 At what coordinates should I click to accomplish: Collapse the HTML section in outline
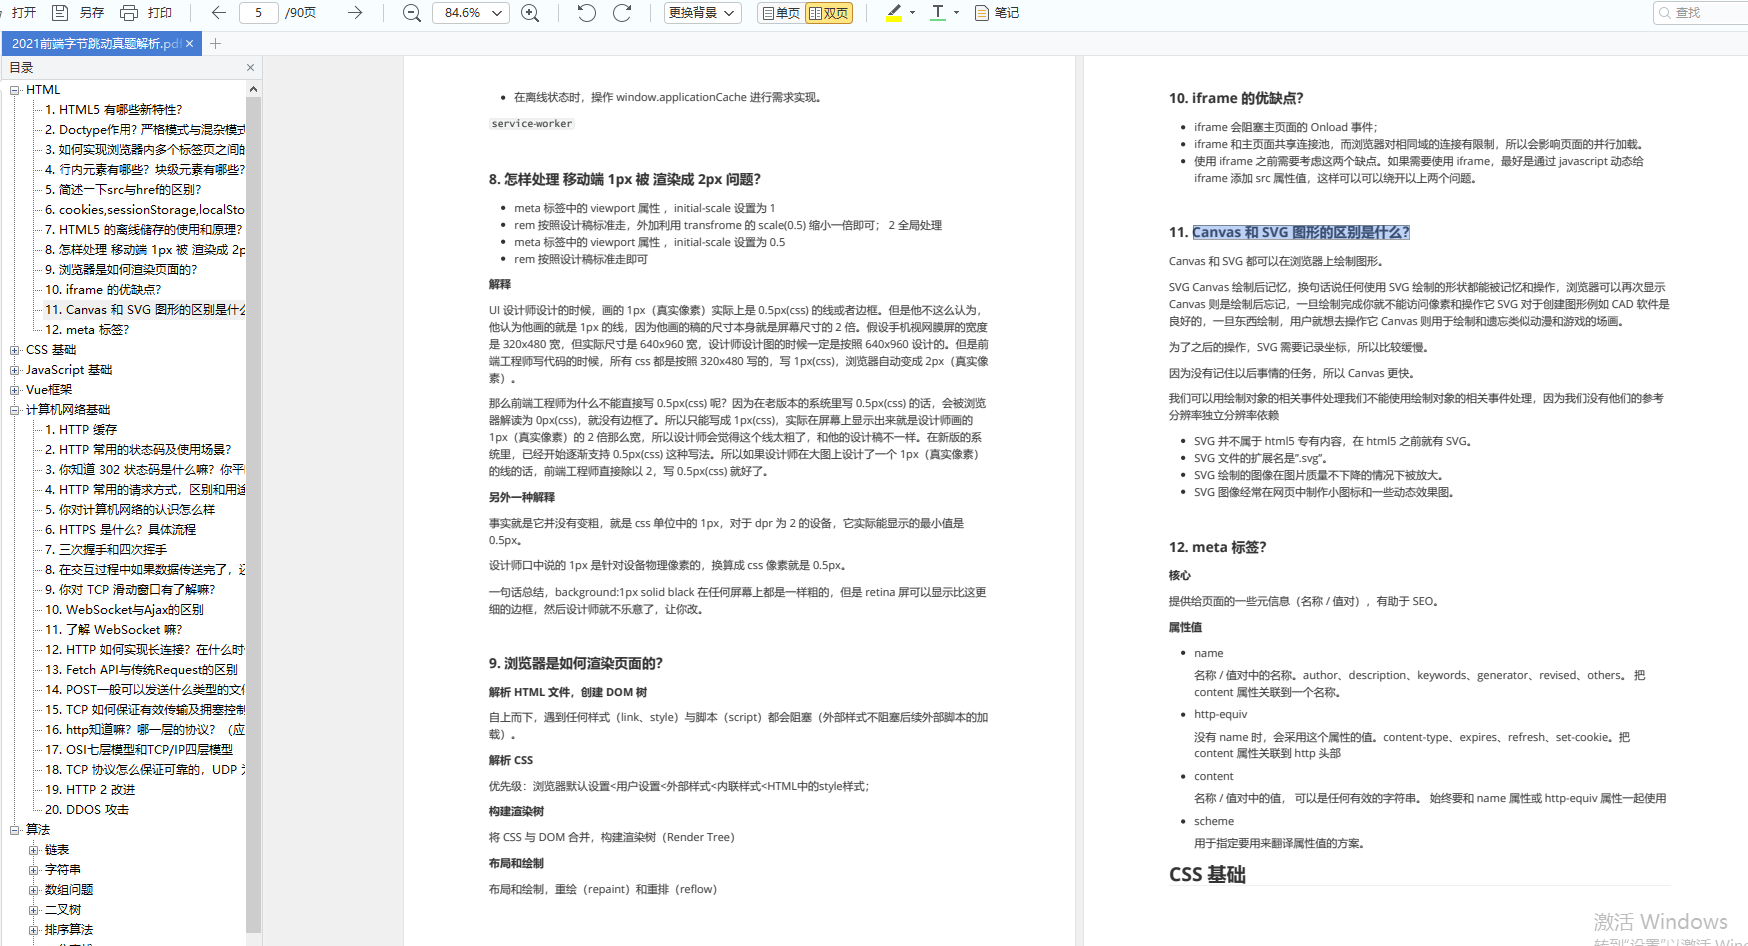[x=15, y=90]
